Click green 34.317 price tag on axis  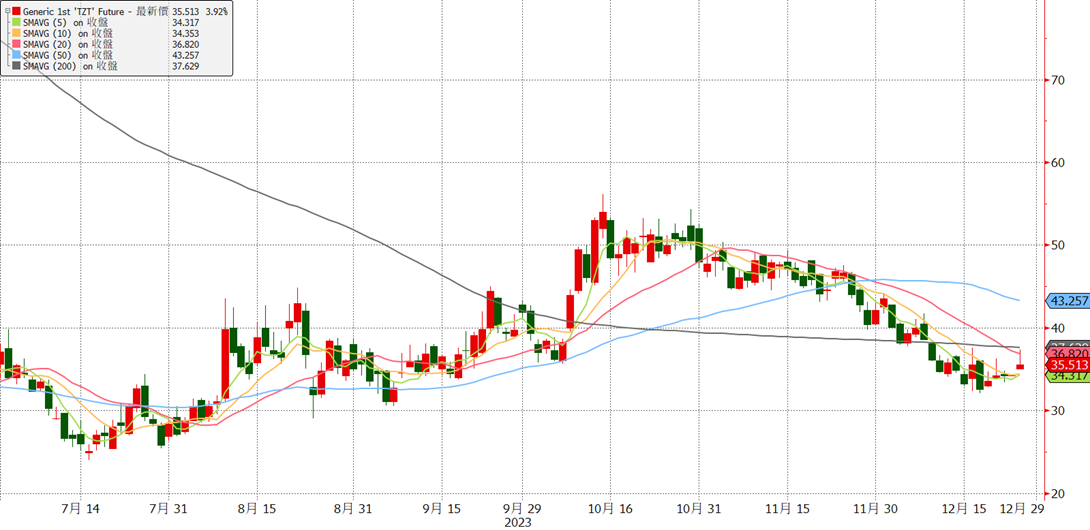tap(1067, 376)
